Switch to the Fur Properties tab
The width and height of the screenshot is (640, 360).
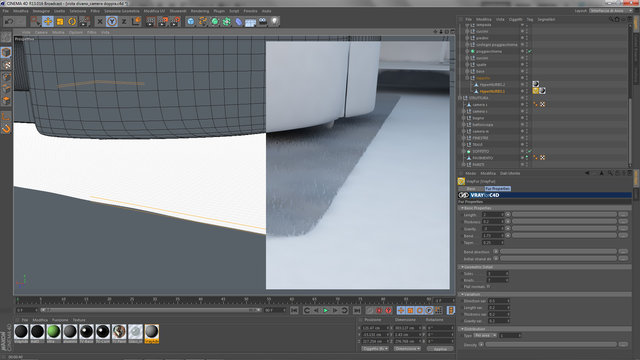point(498,189)
